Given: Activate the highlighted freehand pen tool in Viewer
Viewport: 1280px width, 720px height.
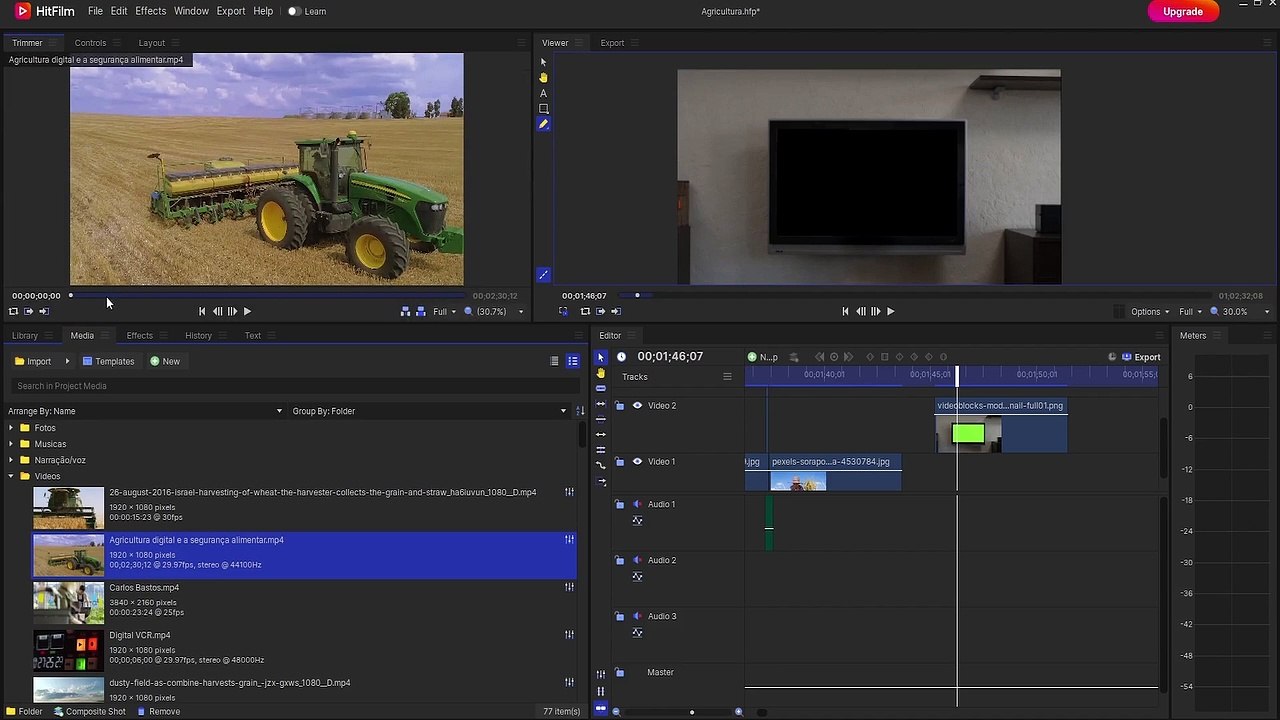Looking at the screenshot, I should point(543,124).
